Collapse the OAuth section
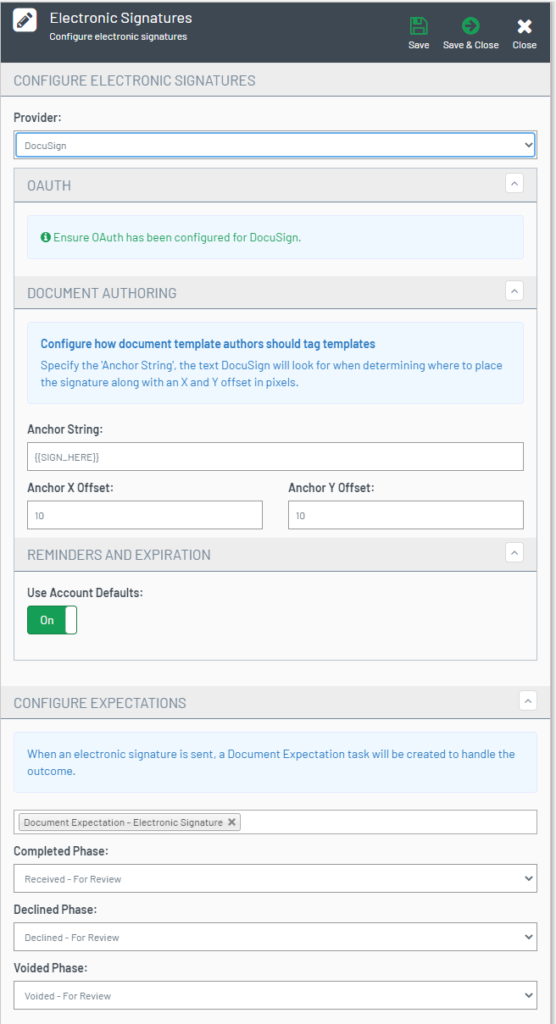 pyautogui.click(x=514, y=184)
